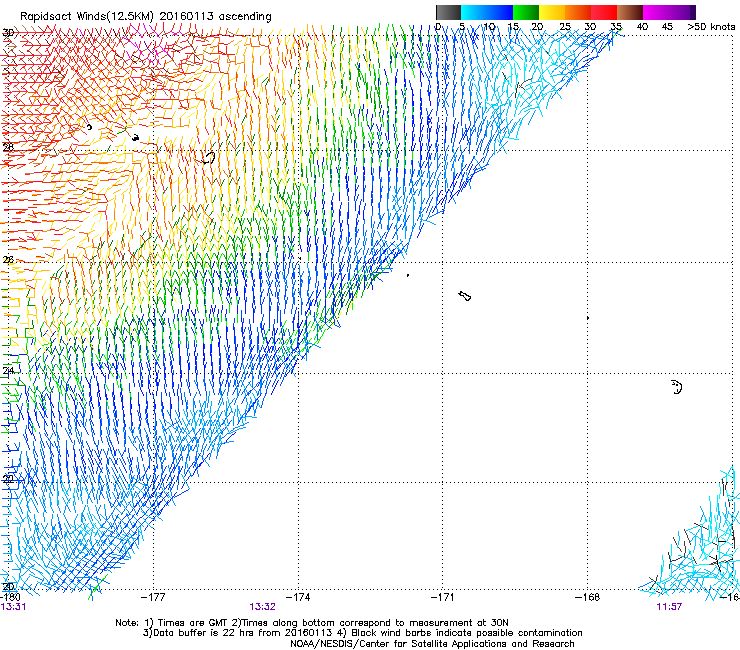Image resolution: width=740 pixels, height=650 pixels.
Task: Click the '11:57' time stamp
Action: [x=669, y=607]
